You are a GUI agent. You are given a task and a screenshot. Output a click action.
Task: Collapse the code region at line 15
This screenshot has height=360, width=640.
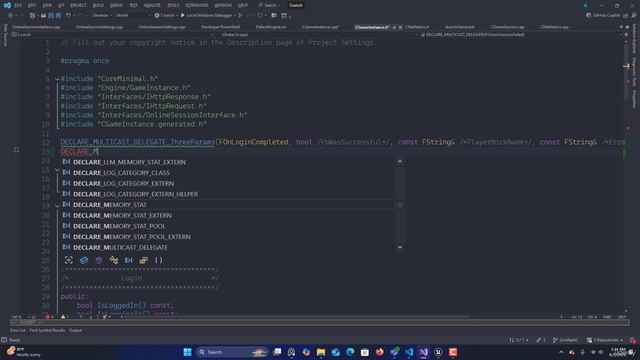[x=57, y=170]
